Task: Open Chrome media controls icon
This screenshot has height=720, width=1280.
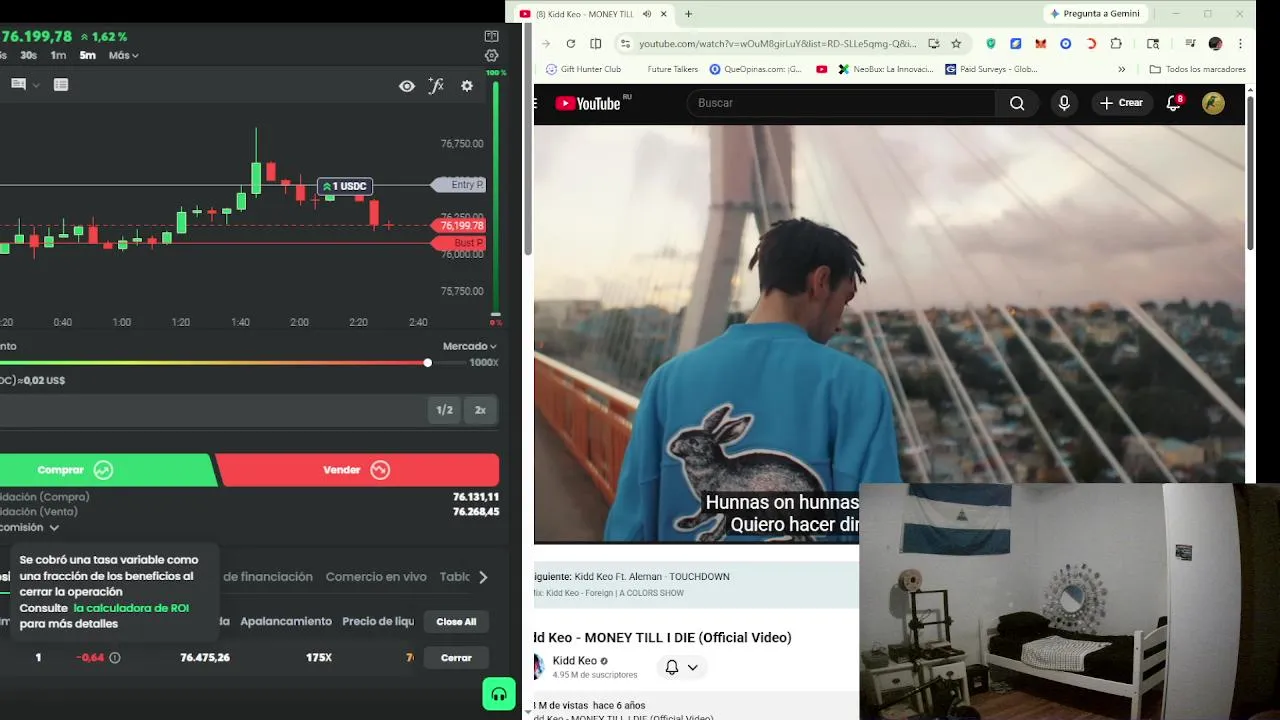Action: pyautogui.click(x=1190, y=43)
